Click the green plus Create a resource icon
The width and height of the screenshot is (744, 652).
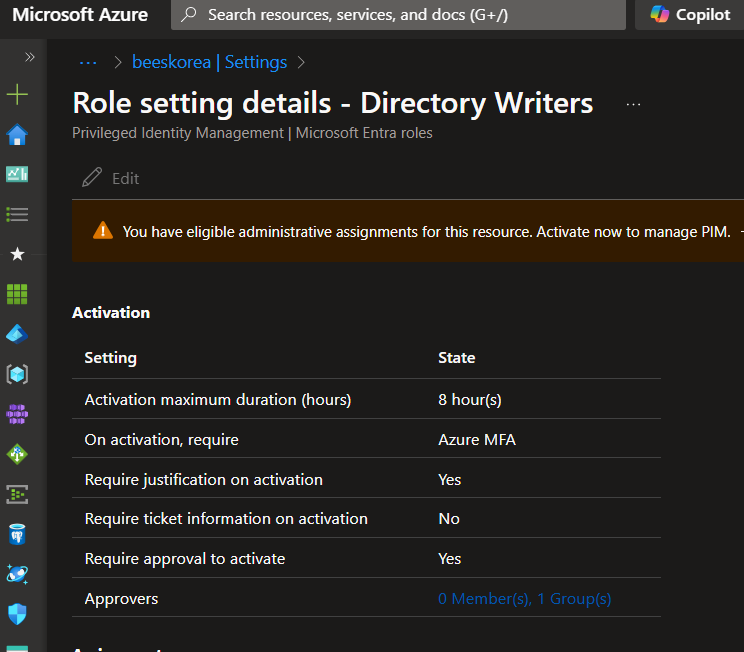click(x=17, y=94)
